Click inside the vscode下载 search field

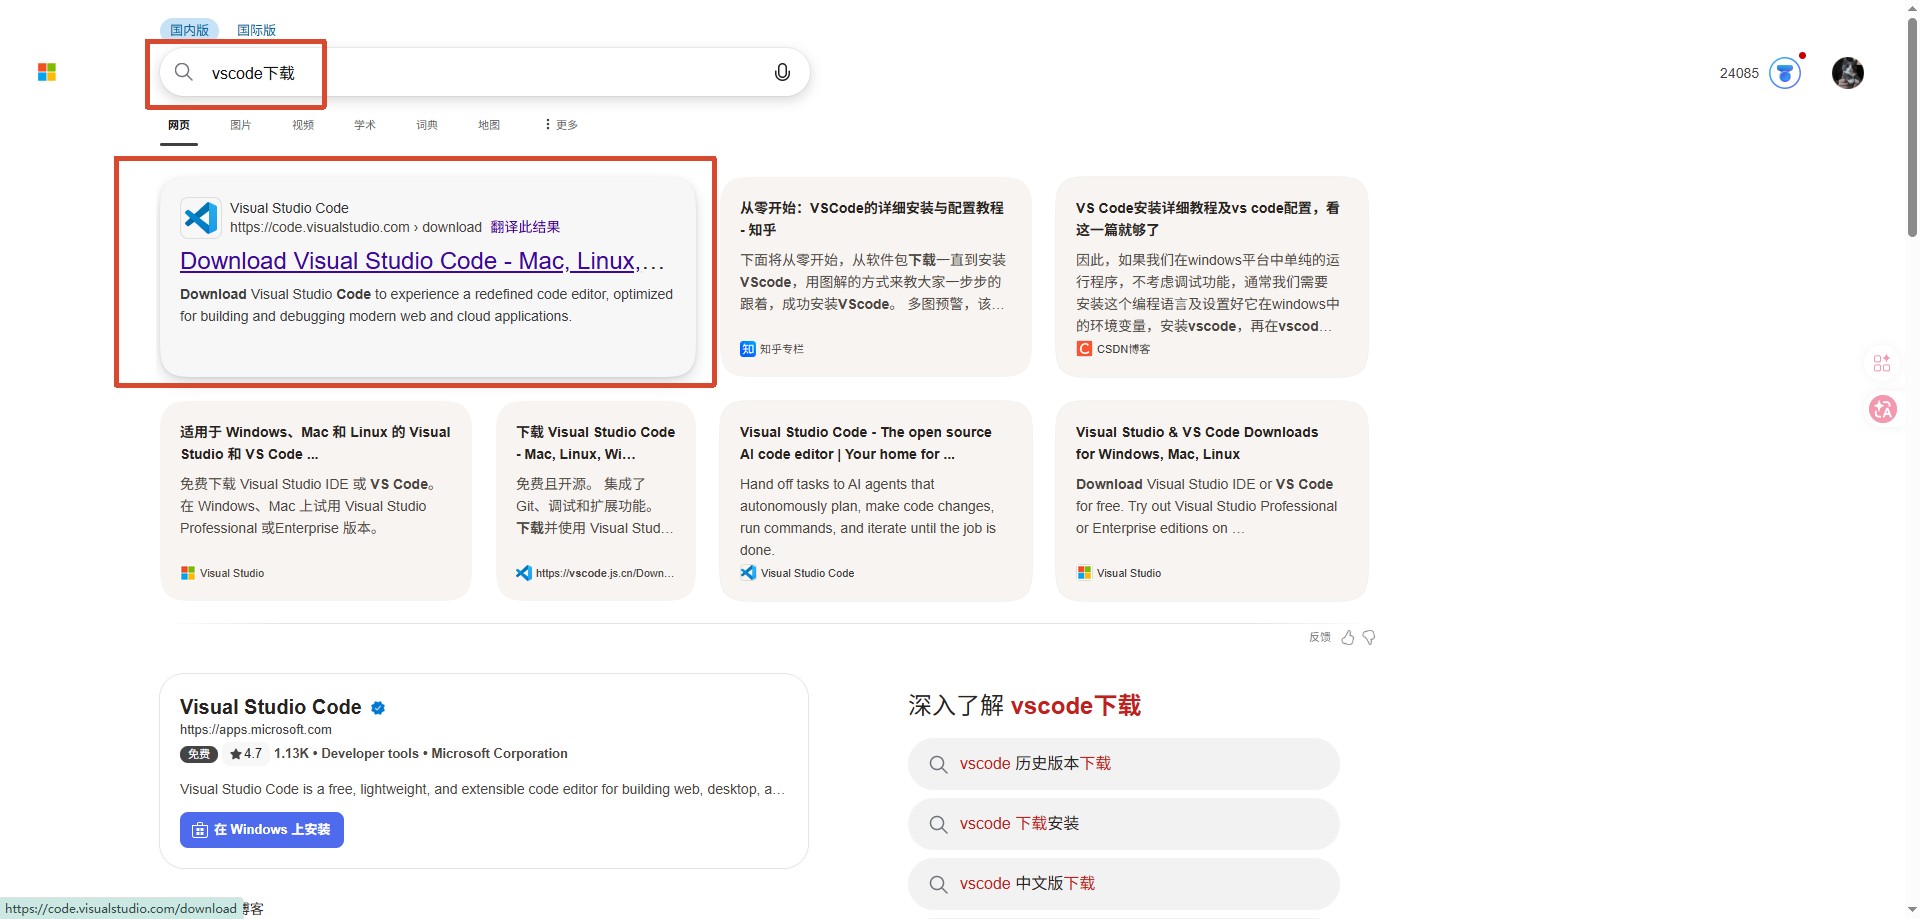[485, 72]
